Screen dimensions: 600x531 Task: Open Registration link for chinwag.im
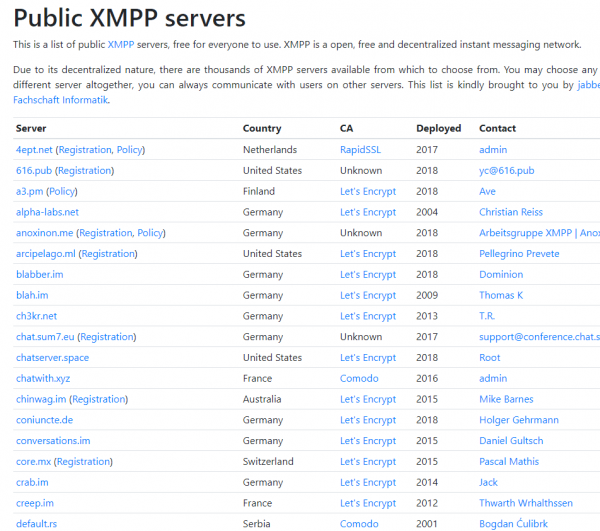99,400
